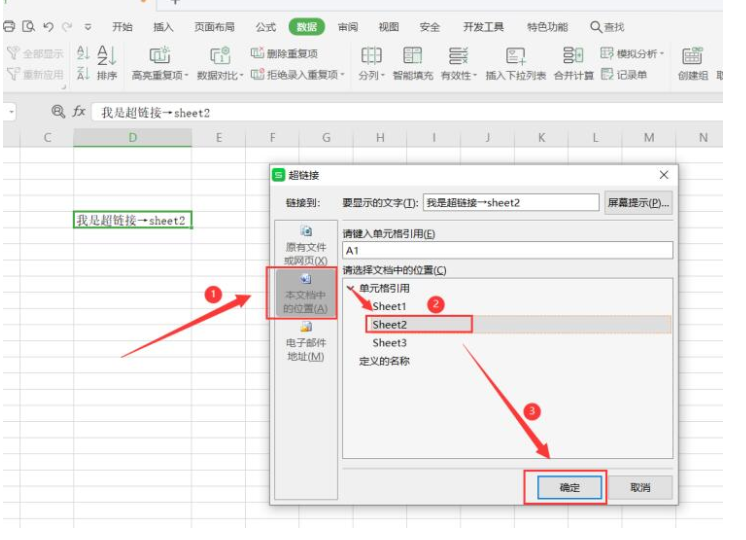746x540 pixels.
Task: Click the 请键入单元格引用 input field
Action: coord(507,251)
